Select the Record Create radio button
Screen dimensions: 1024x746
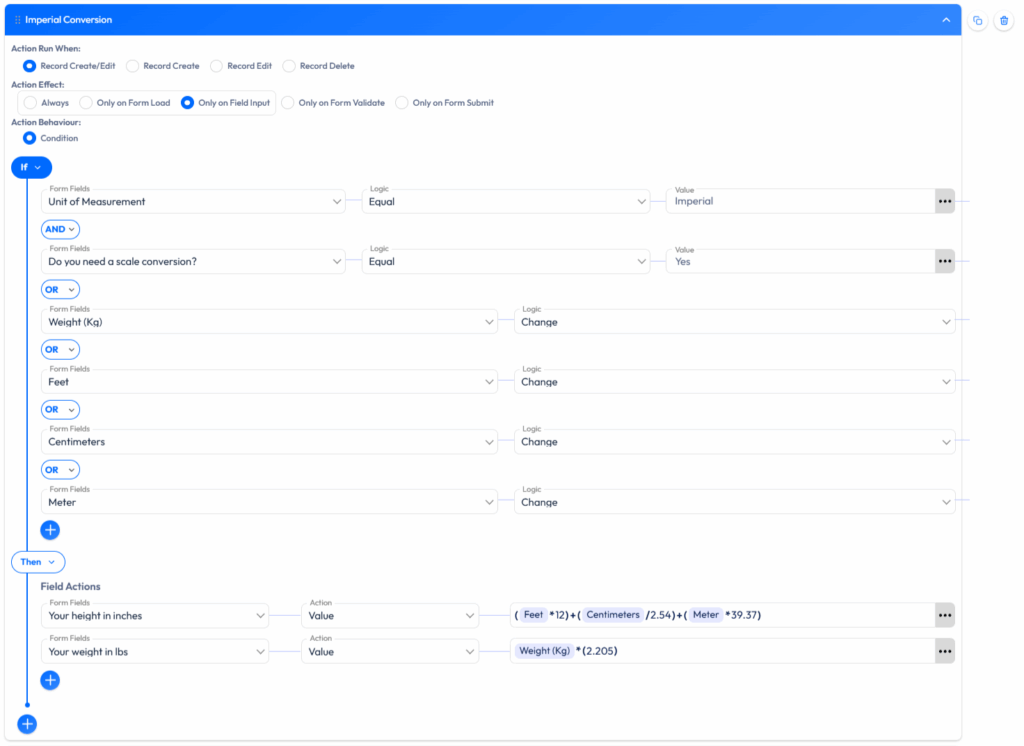click(x=133, y=66)
